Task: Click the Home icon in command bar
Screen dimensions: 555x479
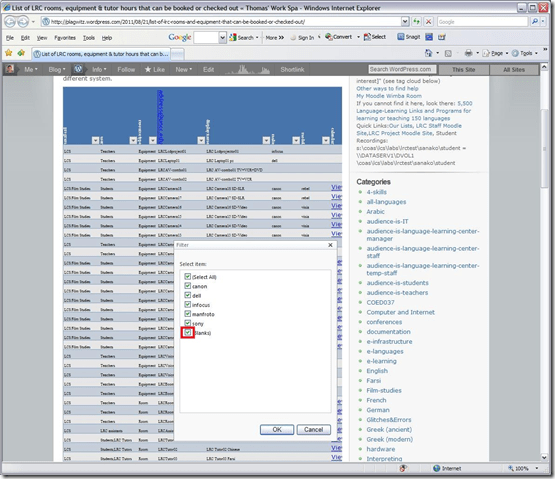Action: coord(428,53)
